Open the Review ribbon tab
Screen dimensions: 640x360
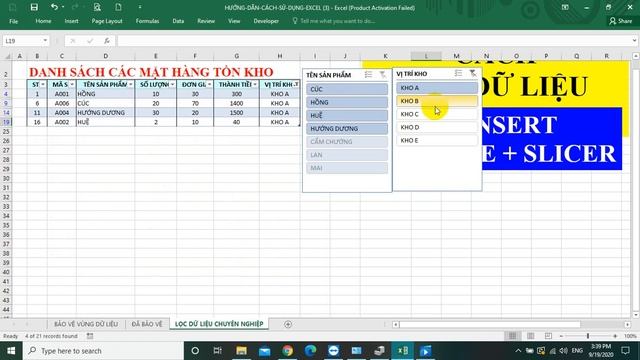tap(206, 21)
